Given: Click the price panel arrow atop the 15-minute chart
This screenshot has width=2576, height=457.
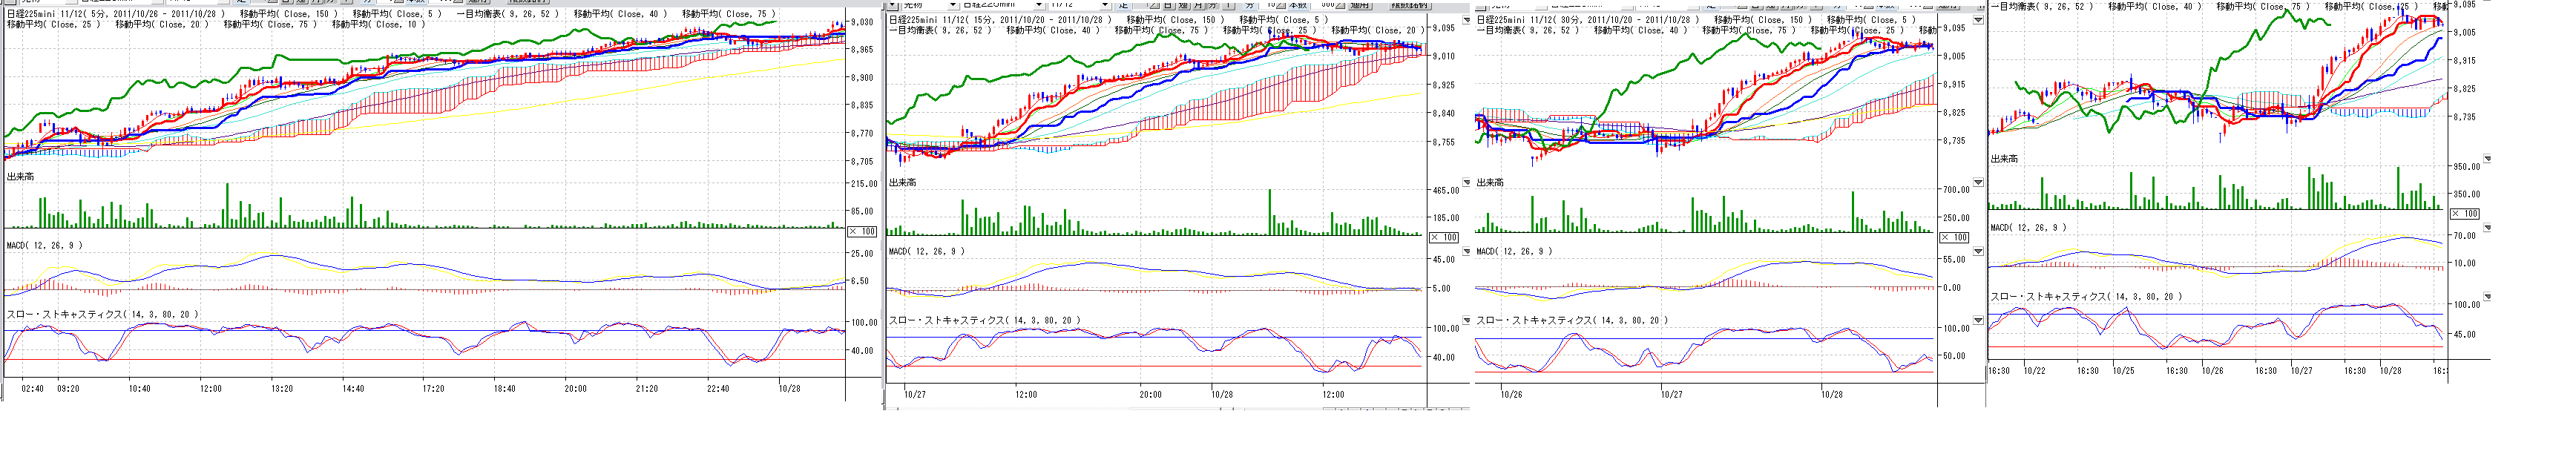Looking at the screenshot, I should (1467, 19).
